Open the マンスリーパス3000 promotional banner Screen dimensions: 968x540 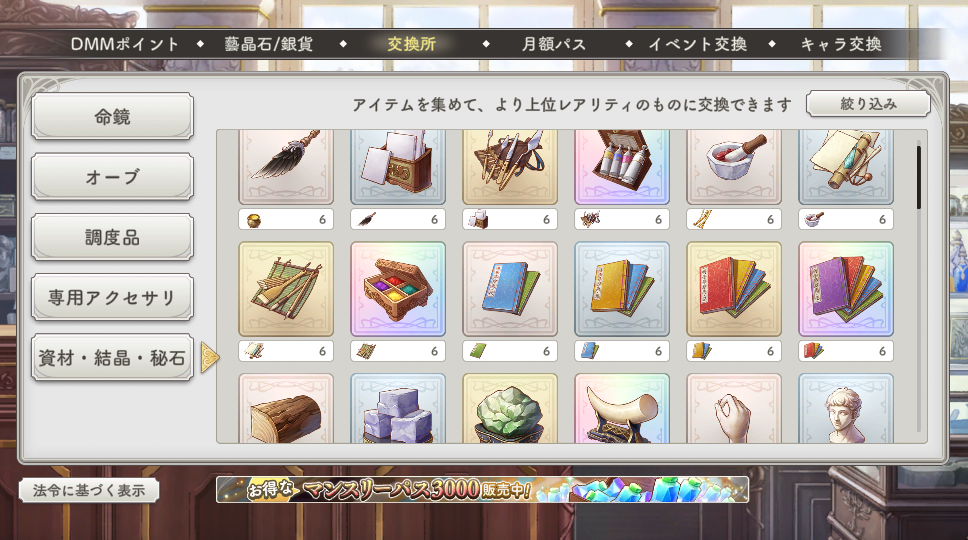click(482, 489)
